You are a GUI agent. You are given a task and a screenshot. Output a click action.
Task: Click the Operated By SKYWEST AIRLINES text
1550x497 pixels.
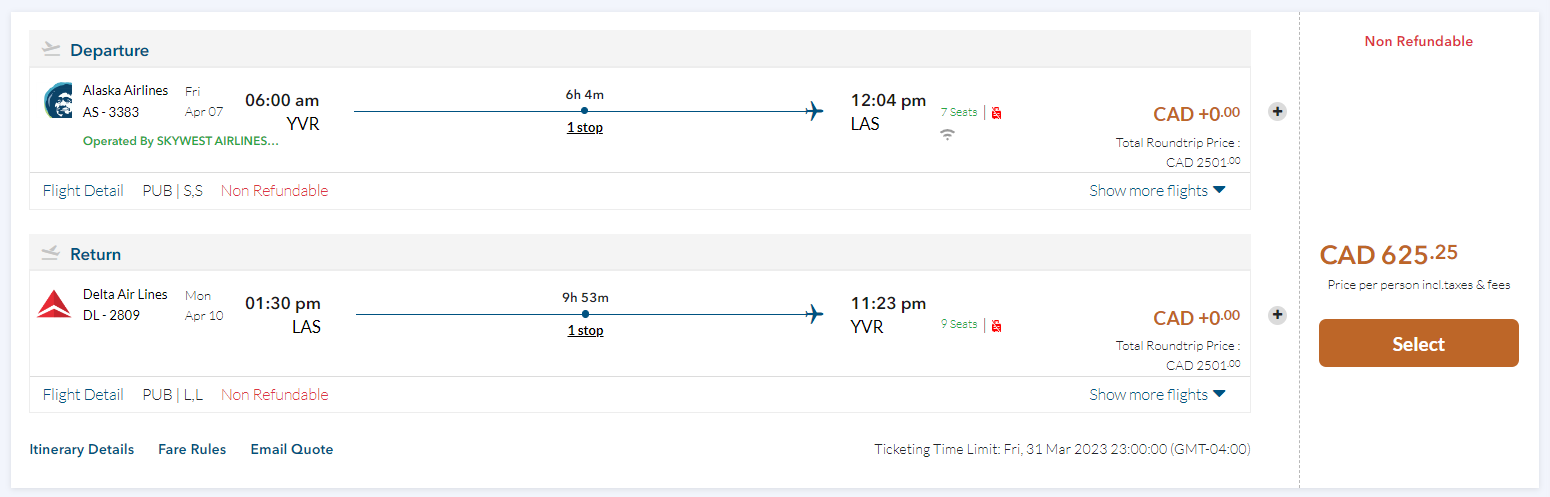(181, 141)
